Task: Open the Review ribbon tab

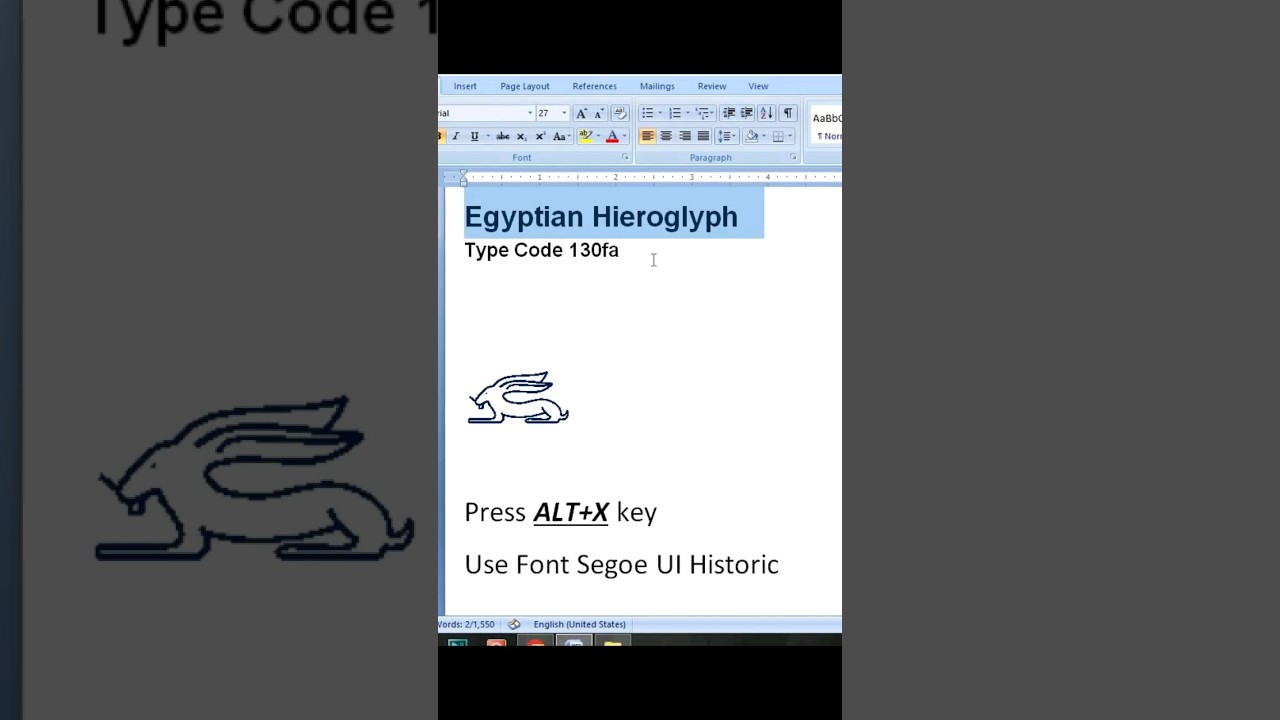Action: [x=712, y=86]
